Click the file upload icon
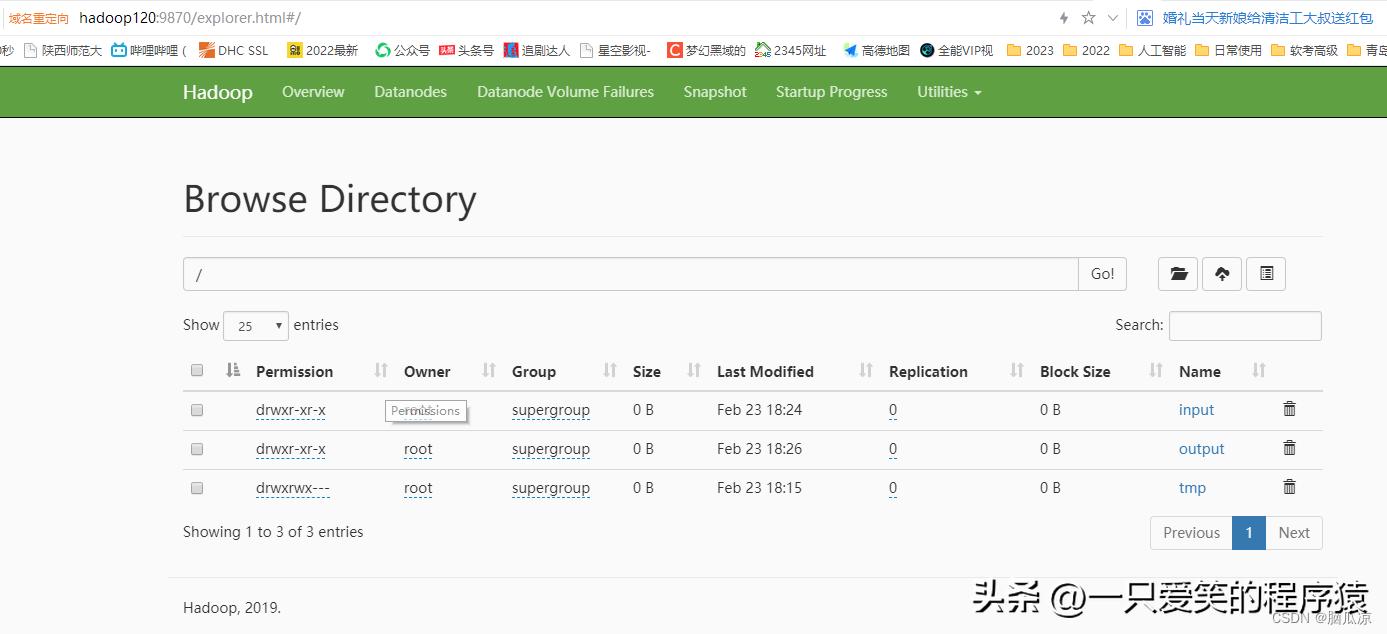The width and height of the screenshot is (1387, 634). coord(1221,273)
